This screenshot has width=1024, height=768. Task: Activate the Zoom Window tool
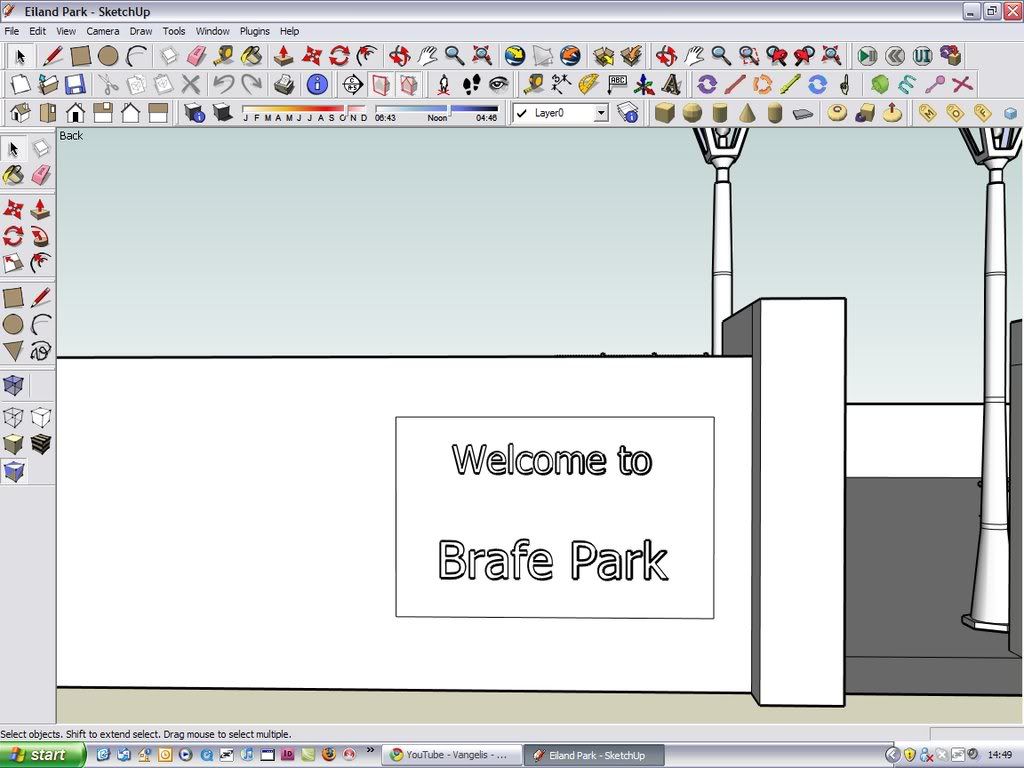coord(748,56)
